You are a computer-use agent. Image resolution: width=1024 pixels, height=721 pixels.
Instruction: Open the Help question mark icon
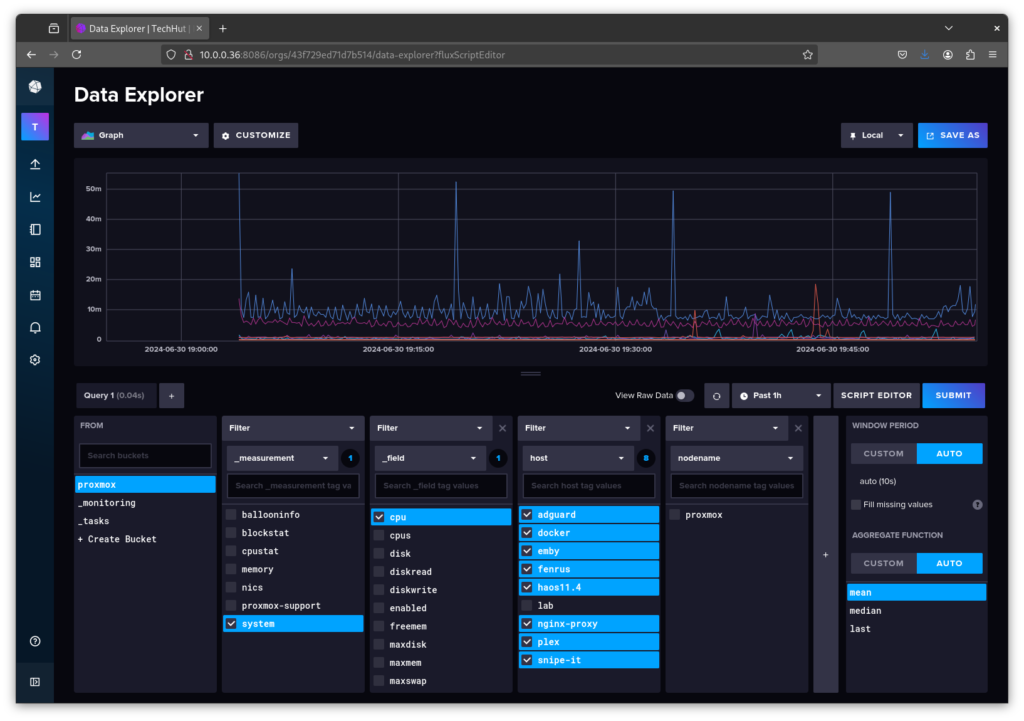[35, 640]
